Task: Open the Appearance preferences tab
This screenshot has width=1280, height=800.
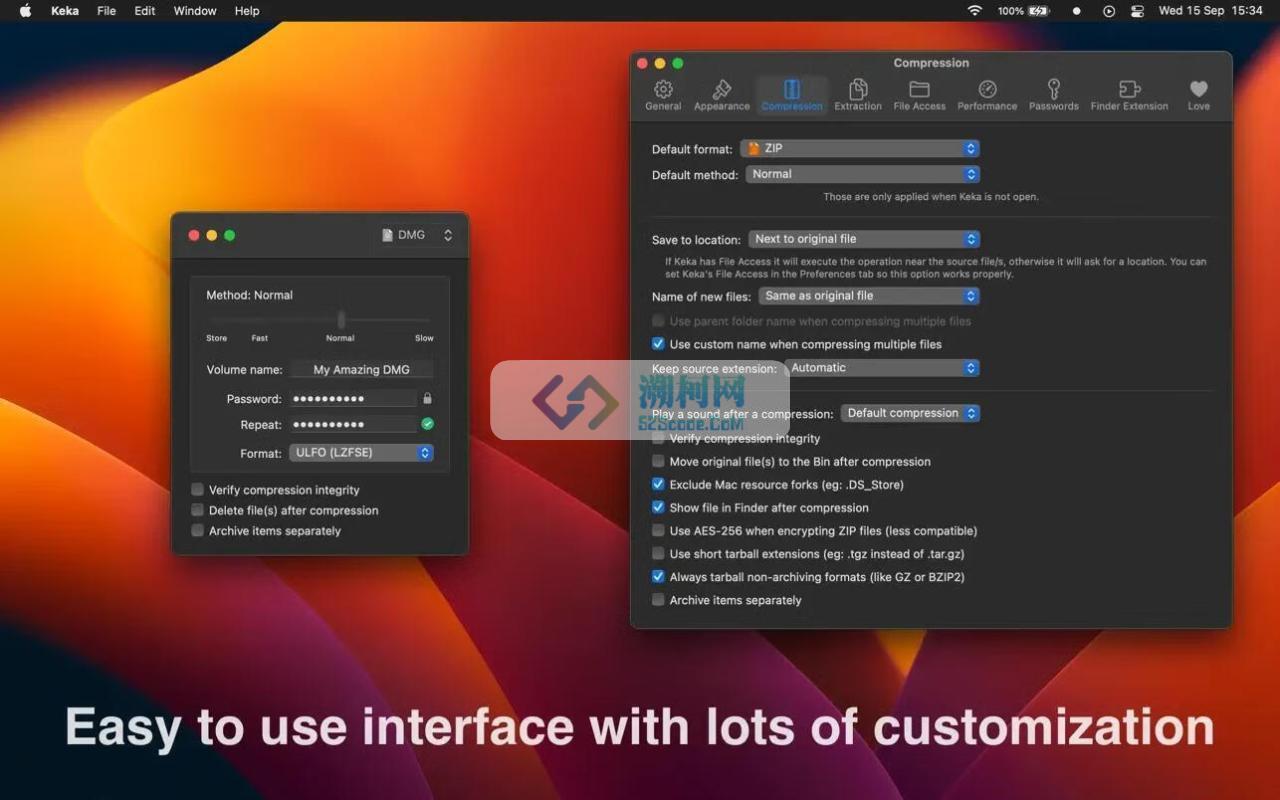Action: (x=722, y=95)
